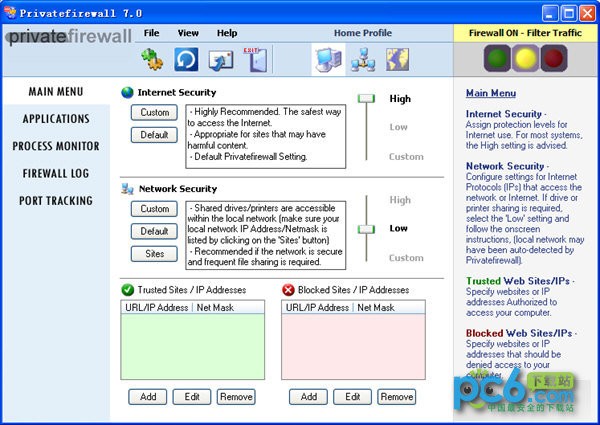Add a trusted site entry
Screen dimensions: 600x425
(x=148, y=397)
